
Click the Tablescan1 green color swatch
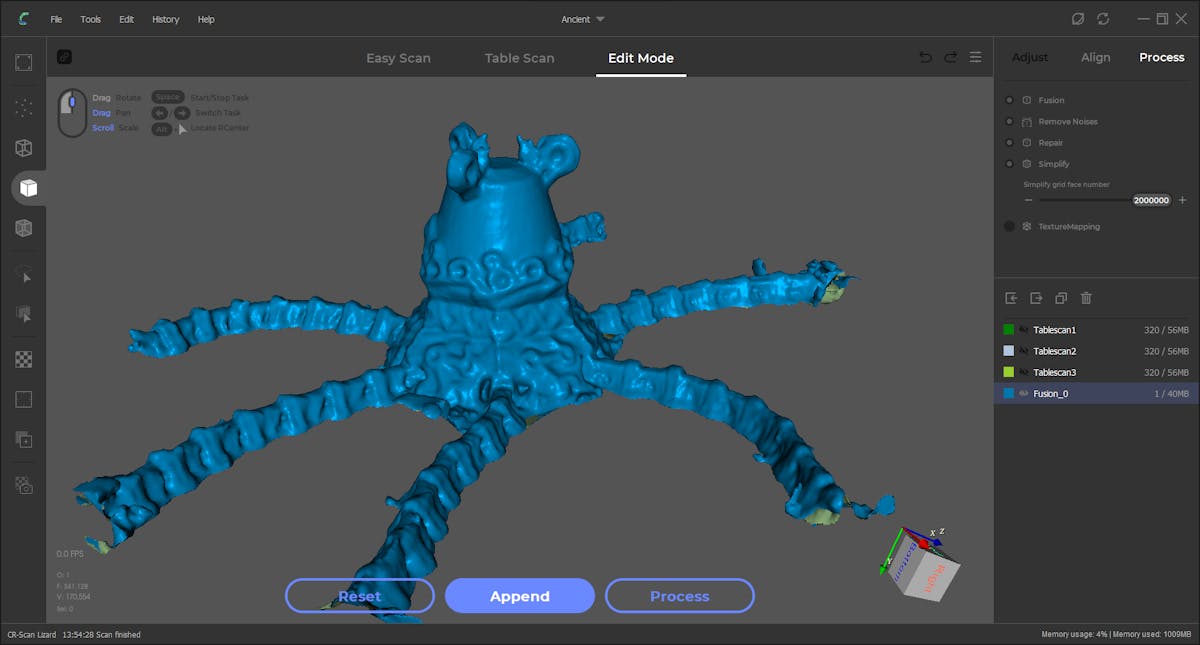[x=1009, y=330]
